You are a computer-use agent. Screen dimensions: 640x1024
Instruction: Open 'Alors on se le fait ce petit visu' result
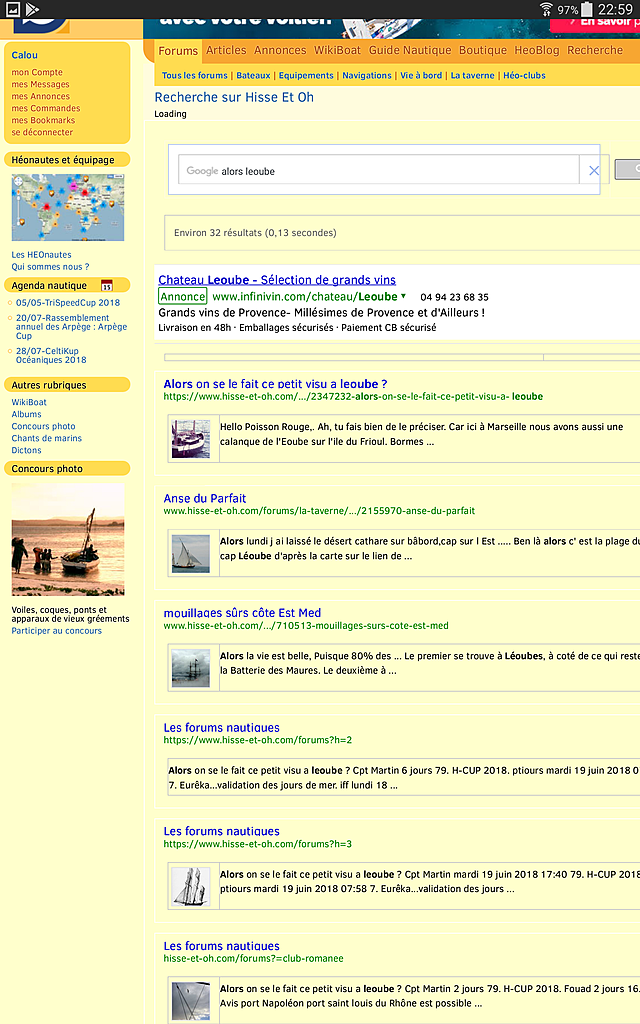click(275, 384)
